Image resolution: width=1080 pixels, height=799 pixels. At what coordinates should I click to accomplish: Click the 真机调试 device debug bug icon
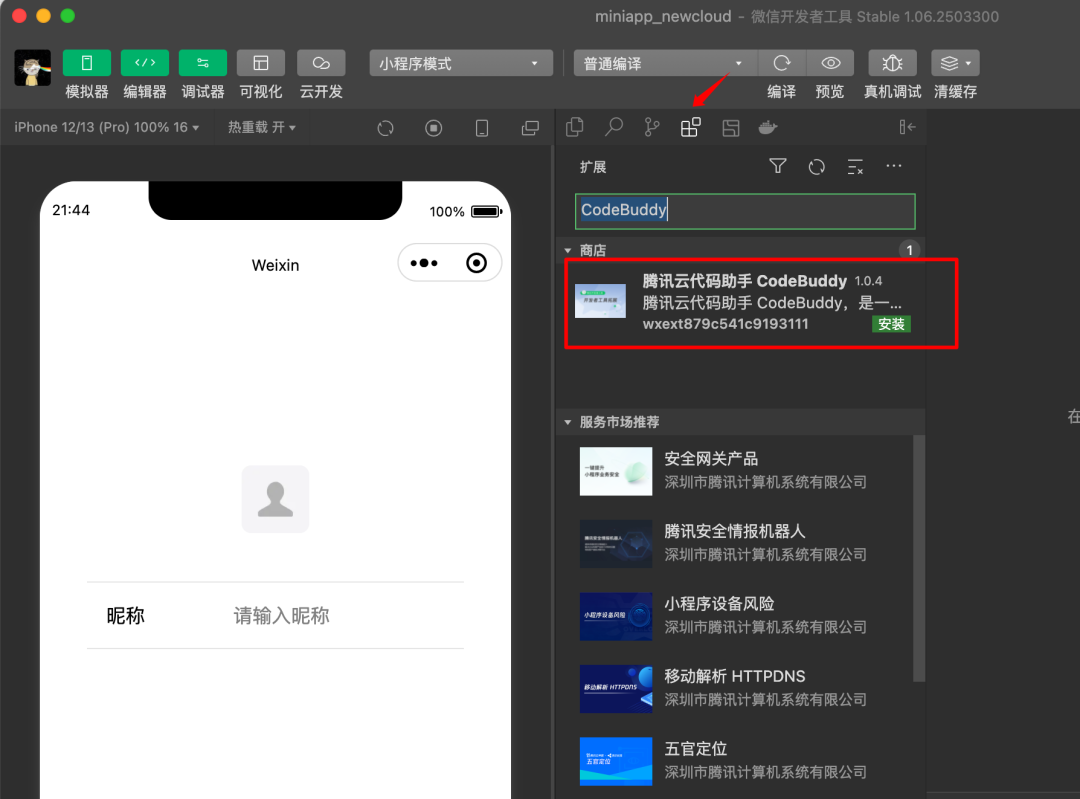pyautogui.click(x=892, y=63)
